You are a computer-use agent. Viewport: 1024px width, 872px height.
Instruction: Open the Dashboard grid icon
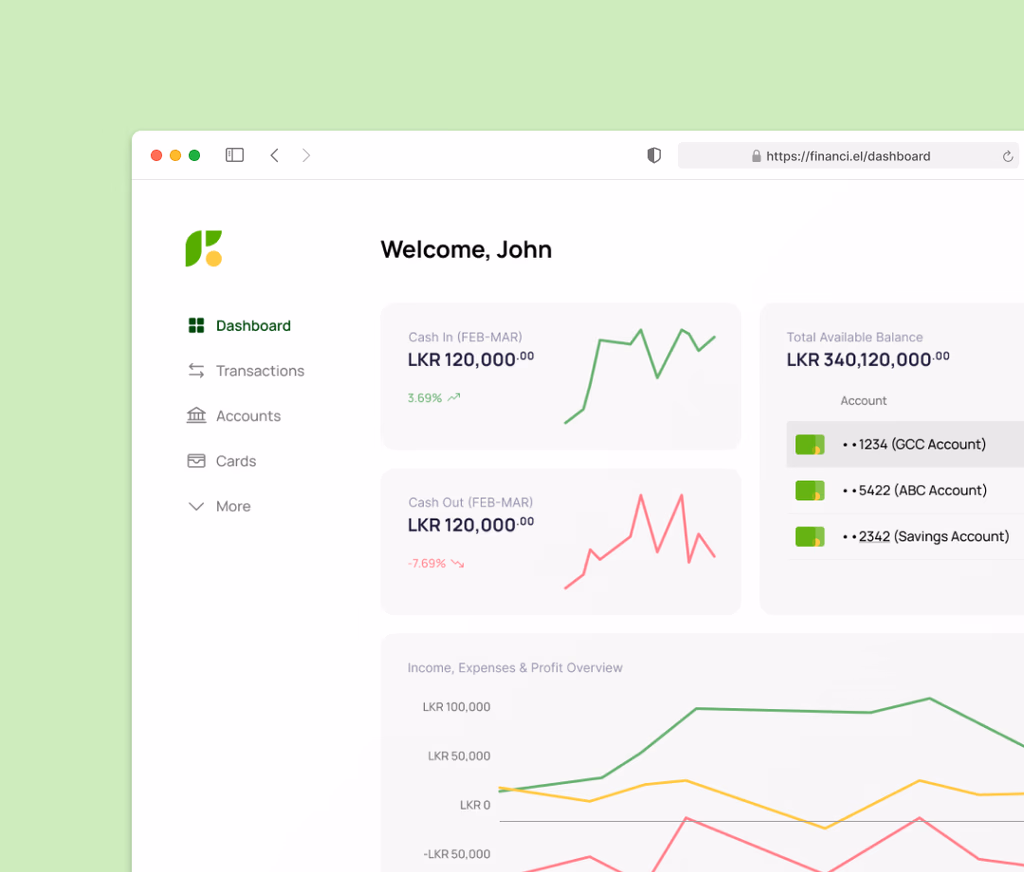(196, 325)
